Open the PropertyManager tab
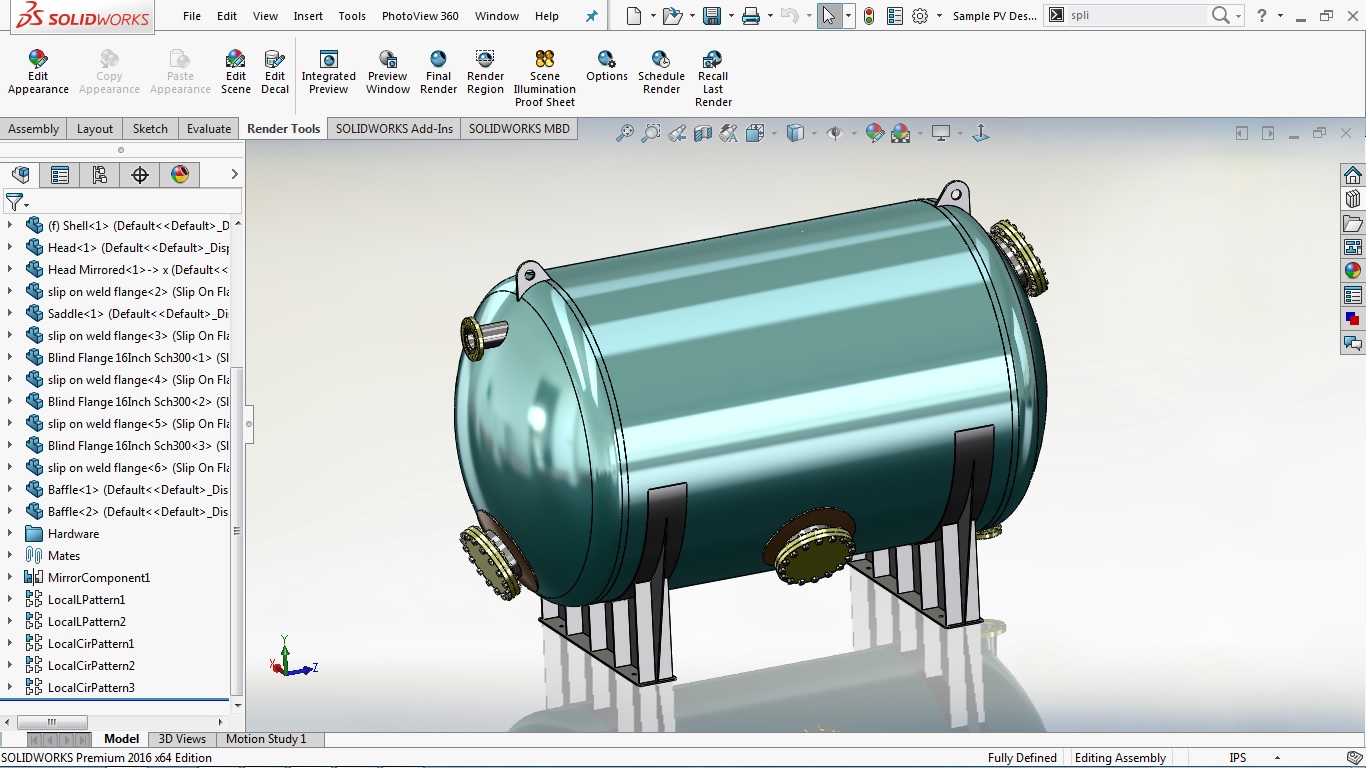This screenshot has width=1366, height=768. pyautogui.click(x=60, y=175)
